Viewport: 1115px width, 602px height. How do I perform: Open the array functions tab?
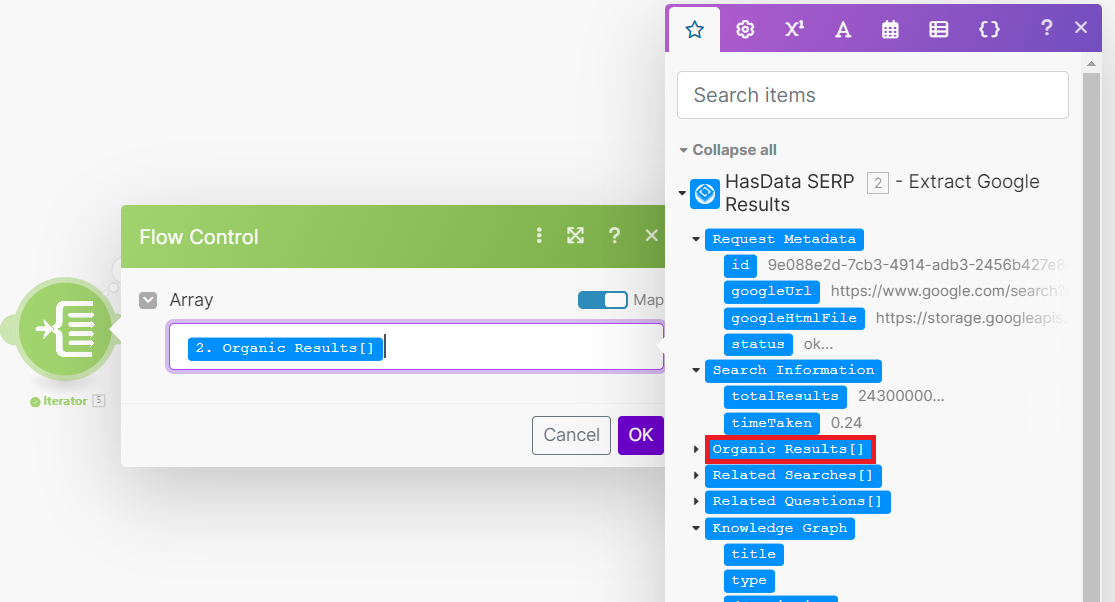point(938,29)
